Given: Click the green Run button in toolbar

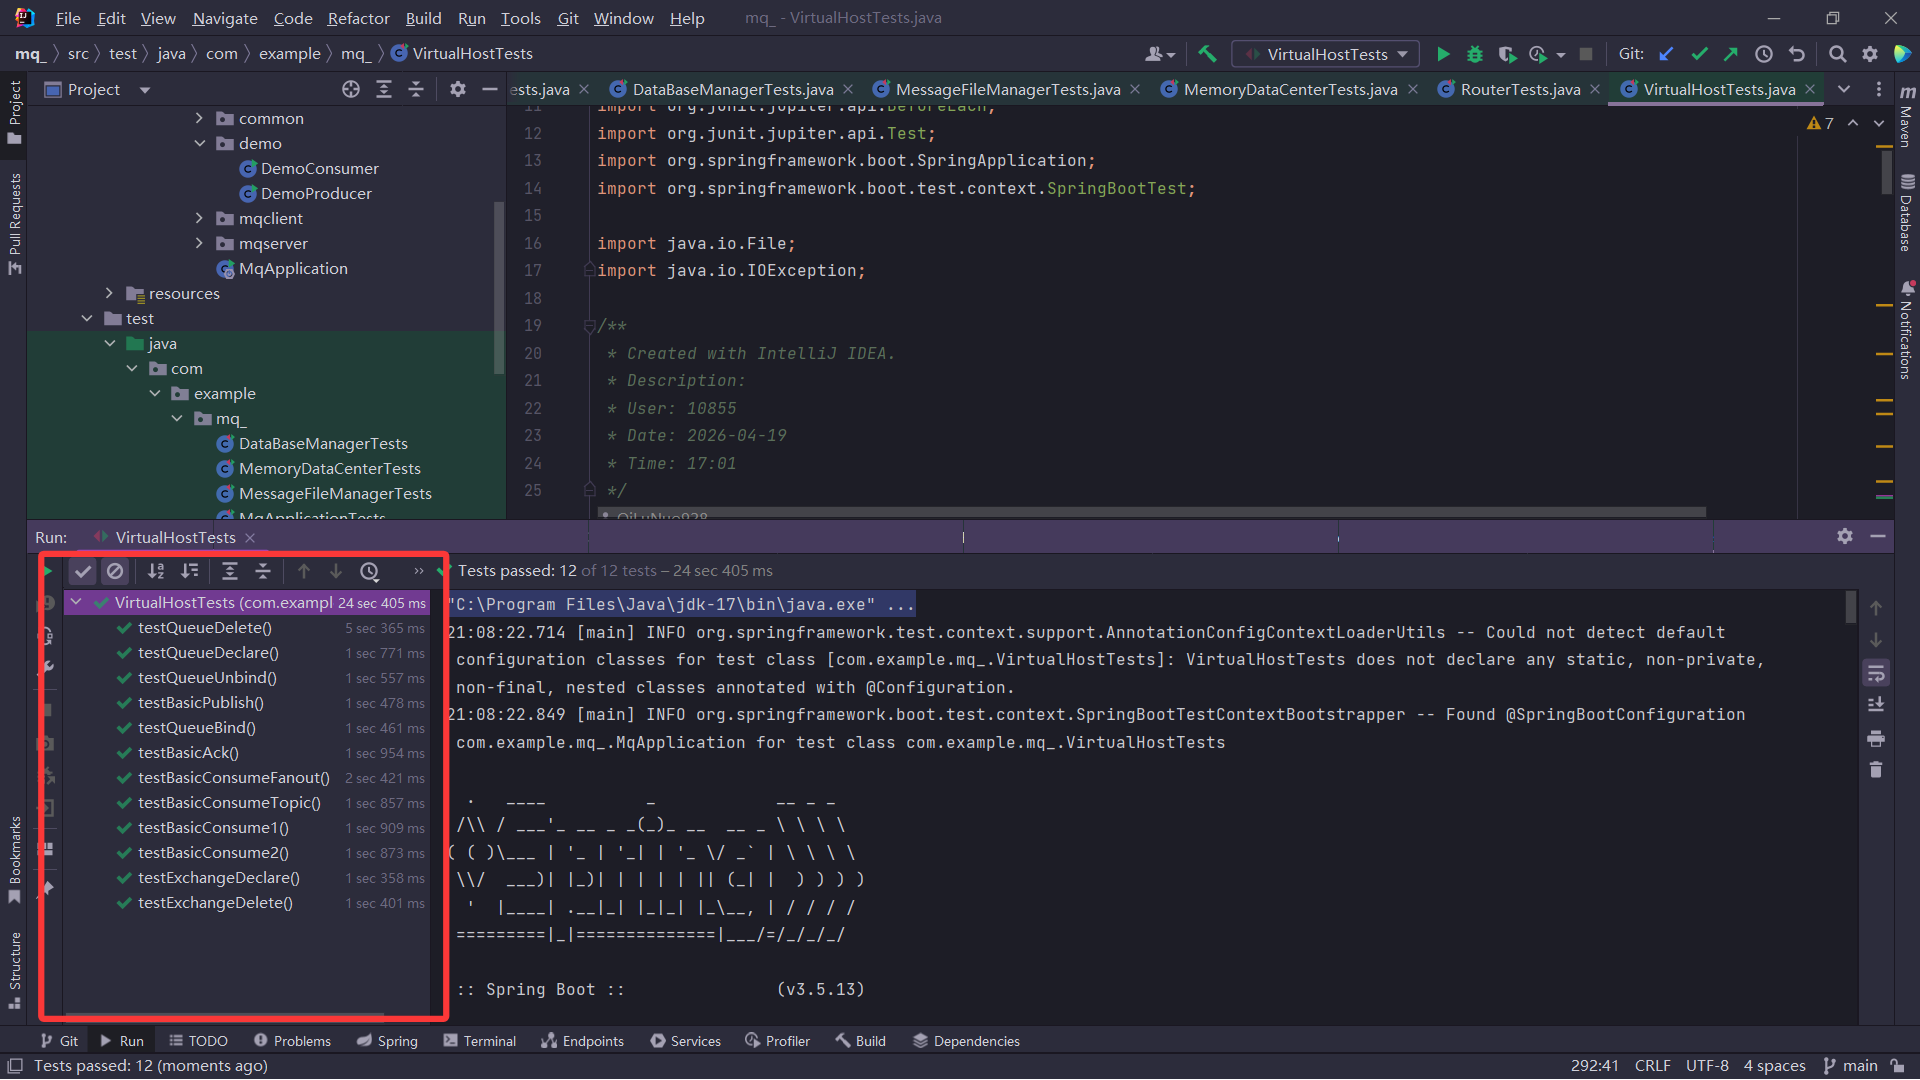Looking at the screenshot, I should click(1442, 54).
